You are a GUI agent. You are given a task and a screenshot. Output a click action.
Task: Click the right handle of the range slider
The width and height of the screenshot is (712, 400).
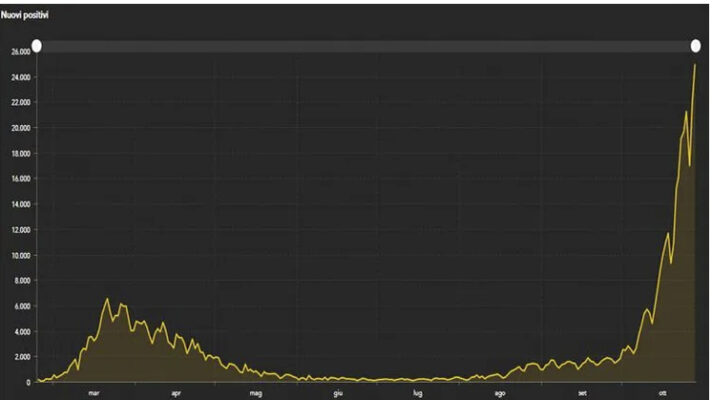point(696,46)
